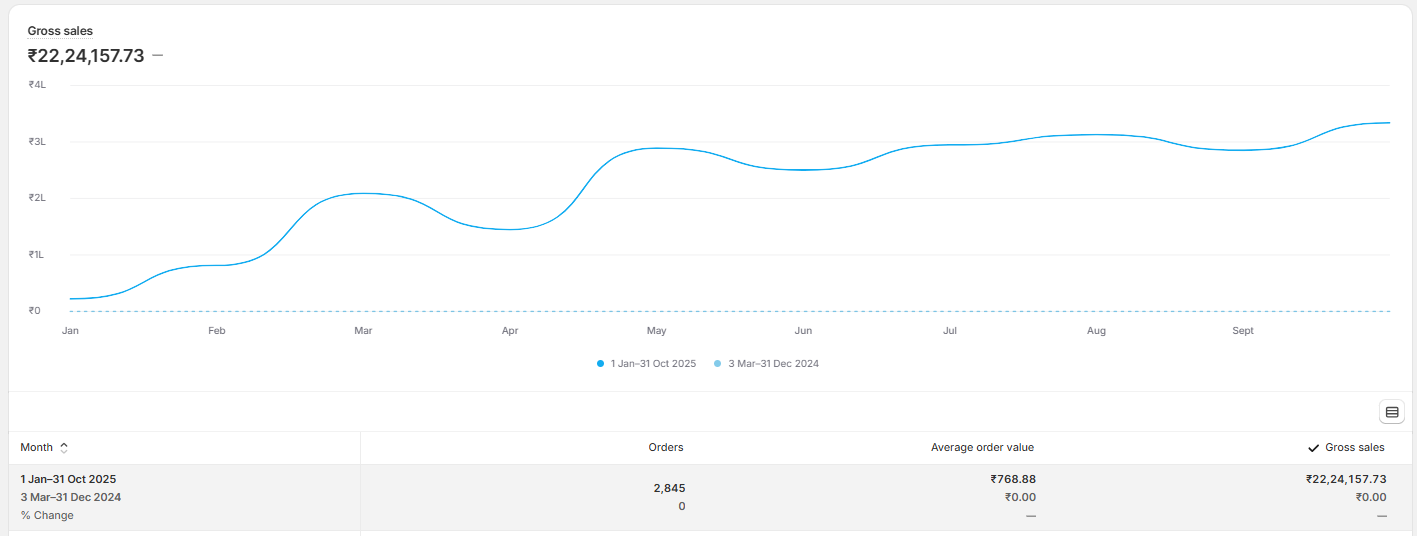This screenshot has height=536, width=1417.
Task: Toggle the 3 Mar–31 Dec 2024 legend series
Action: point(773,364)
